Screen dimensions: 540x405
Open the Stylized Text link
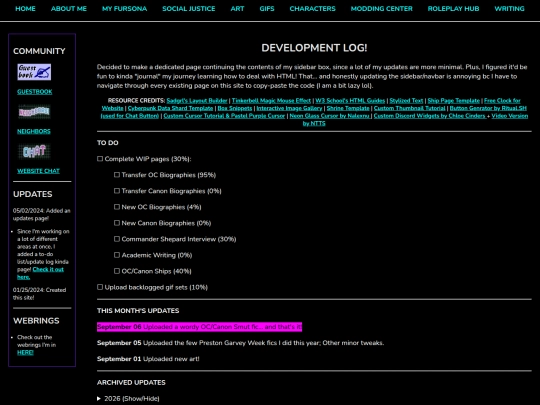point(406,101)
